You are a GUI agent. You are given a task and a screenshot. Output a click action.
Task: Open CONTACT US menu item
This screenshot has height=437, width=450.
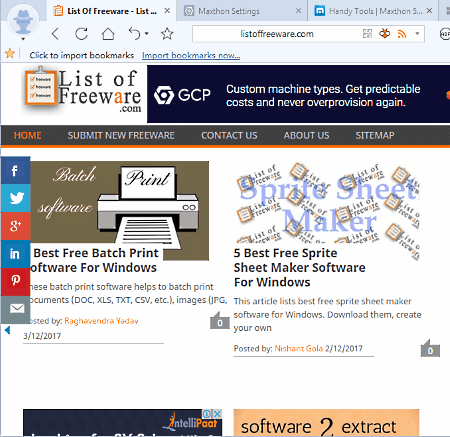[x=229, y=135]
